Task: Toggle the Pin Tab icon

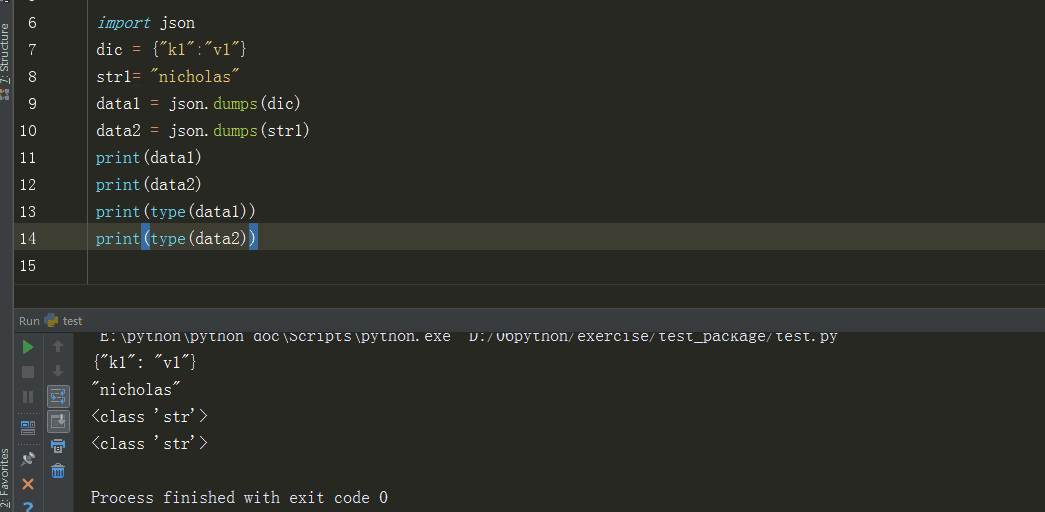Action: click(x=28, y=459)
